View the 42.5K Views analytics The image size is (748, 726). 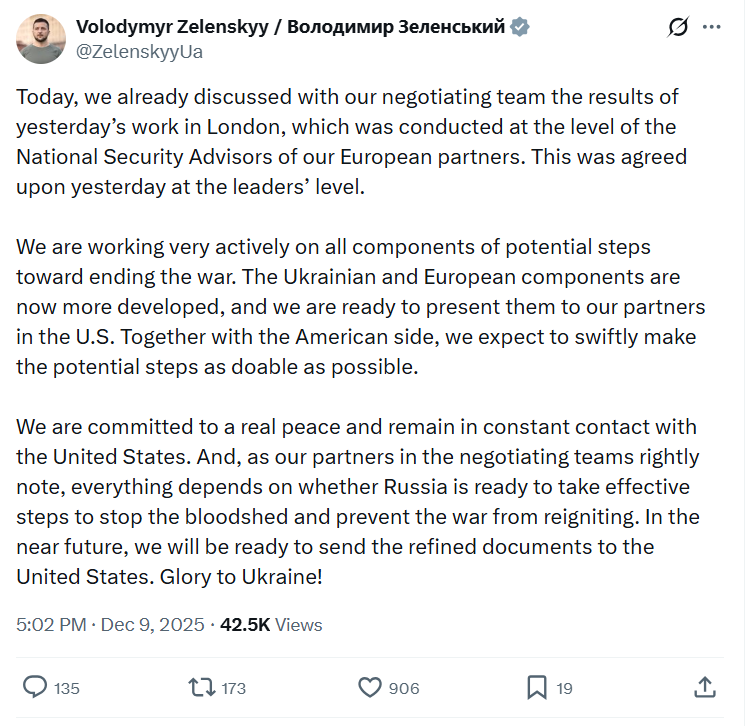click(x=271, y=624)
